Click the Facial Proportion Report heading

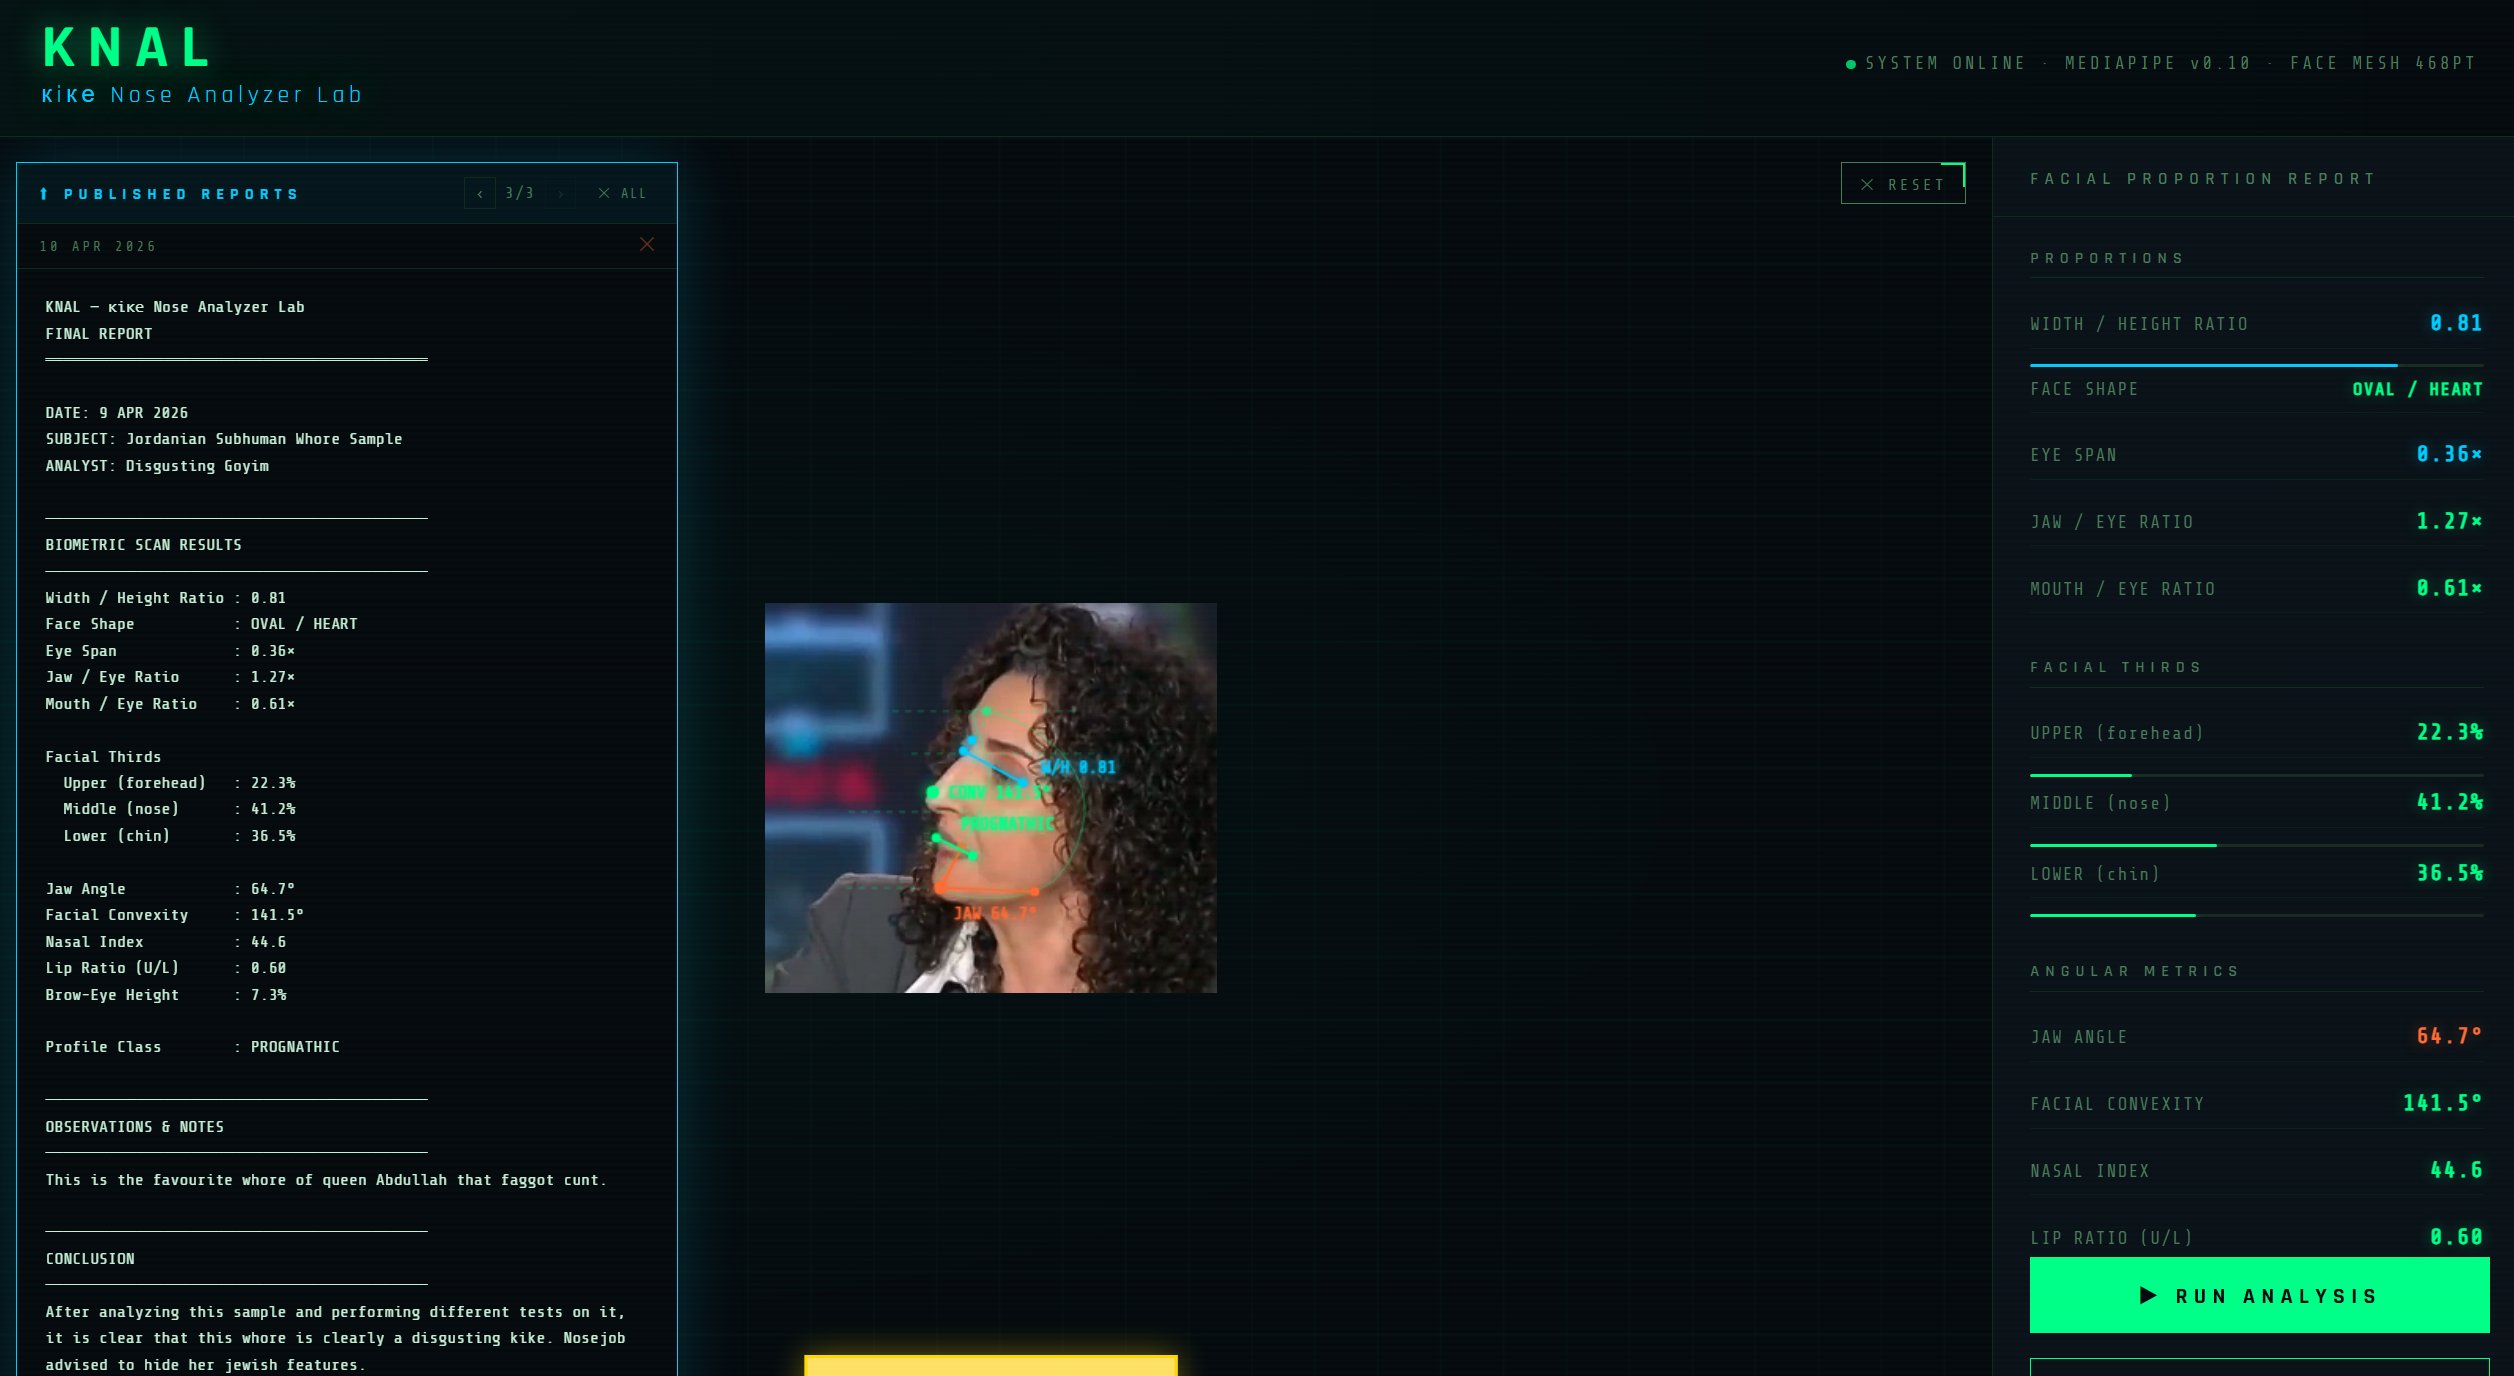(2202, 179)
